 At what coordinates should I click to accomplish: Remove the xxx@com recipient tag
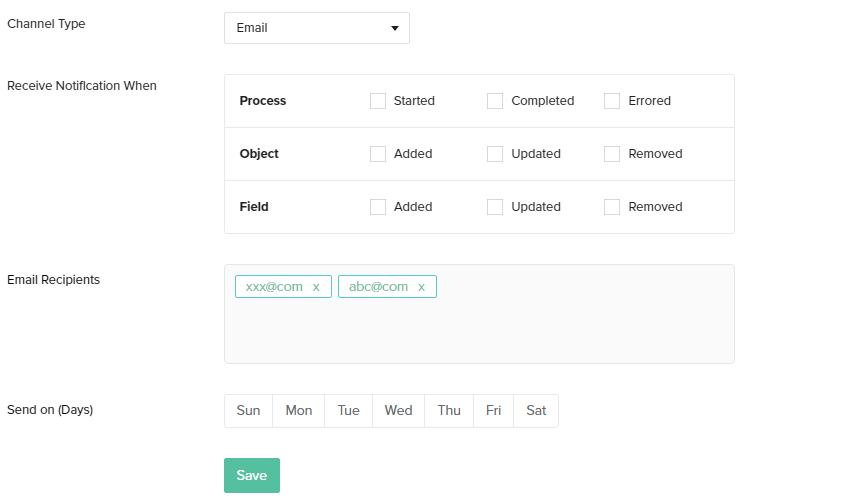coord(316,287)
